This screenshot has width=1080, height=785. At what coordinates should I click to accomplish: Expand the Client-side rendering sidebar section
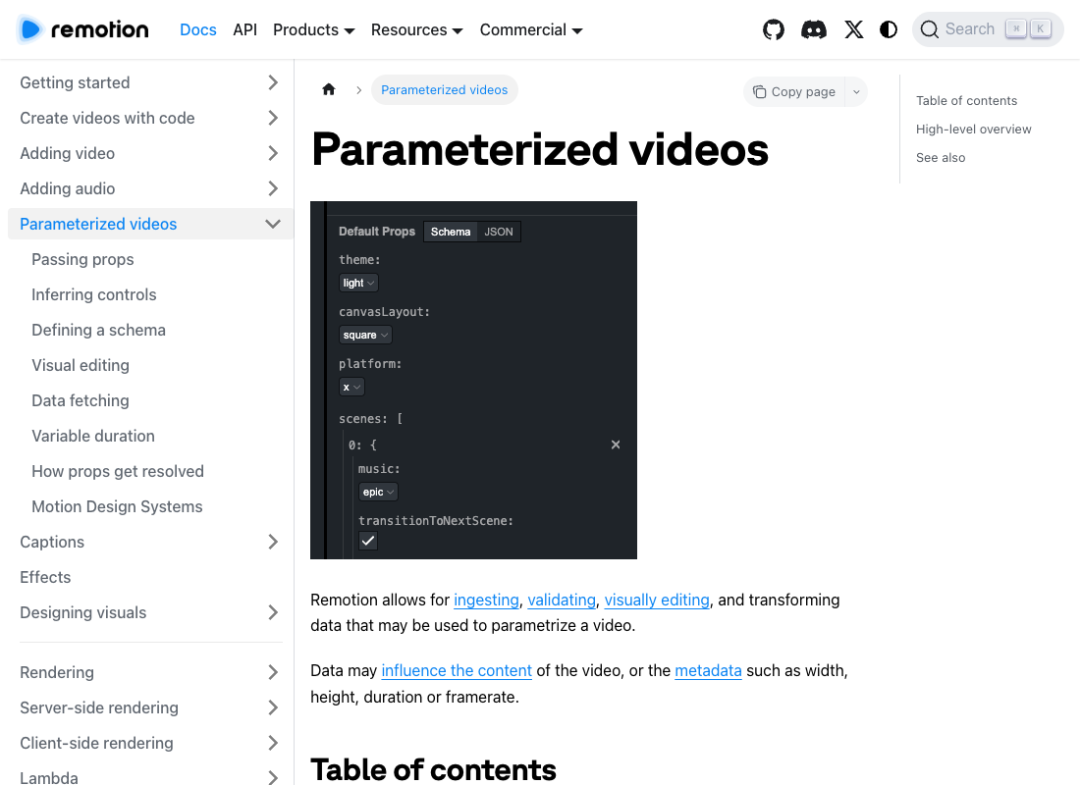(273, 743)
